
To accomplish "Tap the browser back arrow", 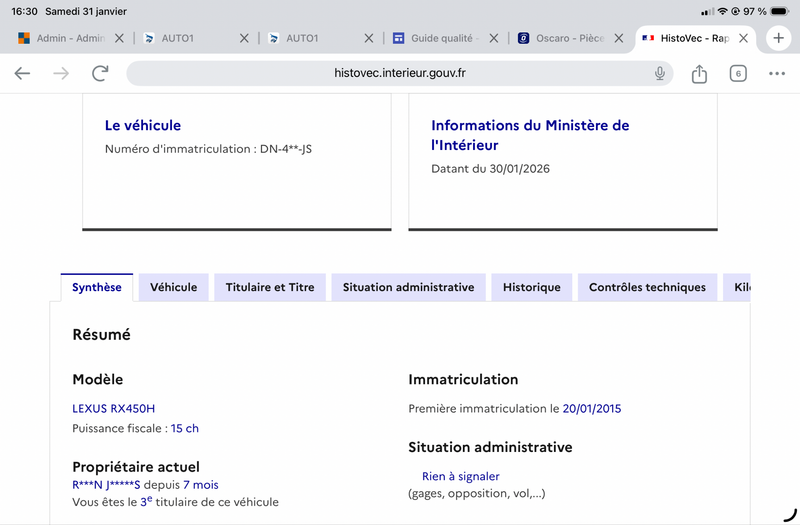I will 22,73.
